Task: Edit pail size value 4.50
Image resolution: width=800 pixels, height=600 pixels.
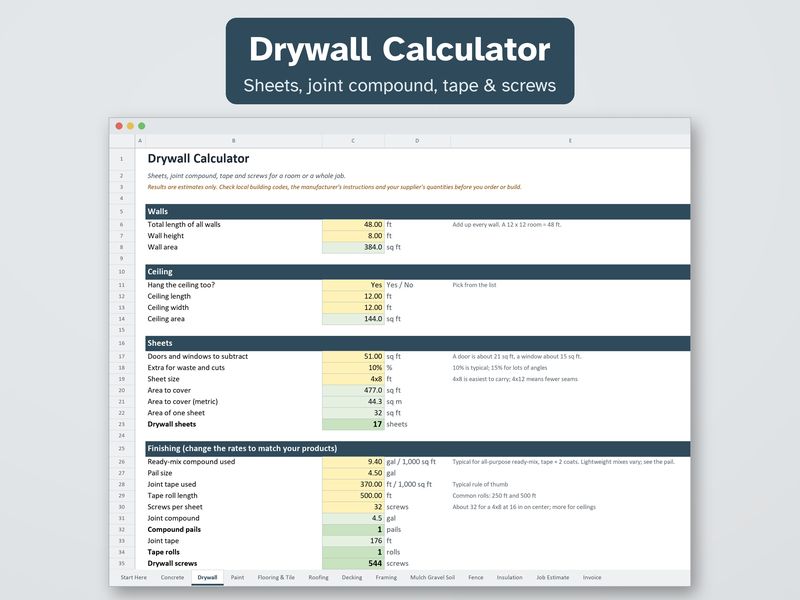Action: click(x=353, y=473)
